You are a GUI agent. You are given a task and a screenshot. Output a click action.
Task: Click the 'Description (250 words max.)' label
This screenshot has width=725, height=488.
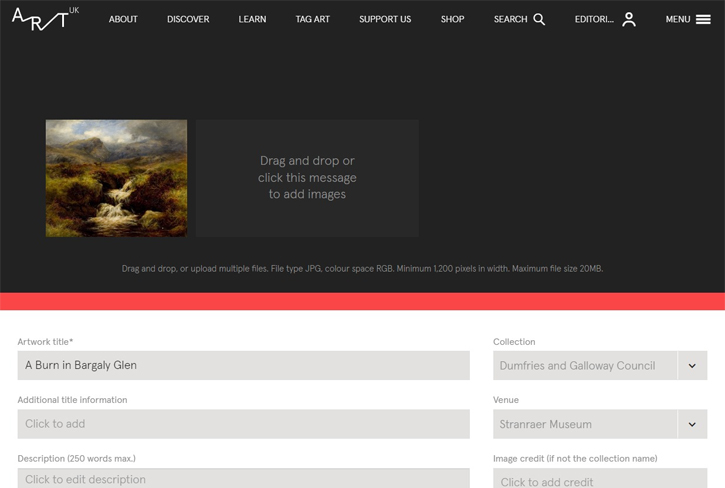pyautogui.click(x=77, y=458)
